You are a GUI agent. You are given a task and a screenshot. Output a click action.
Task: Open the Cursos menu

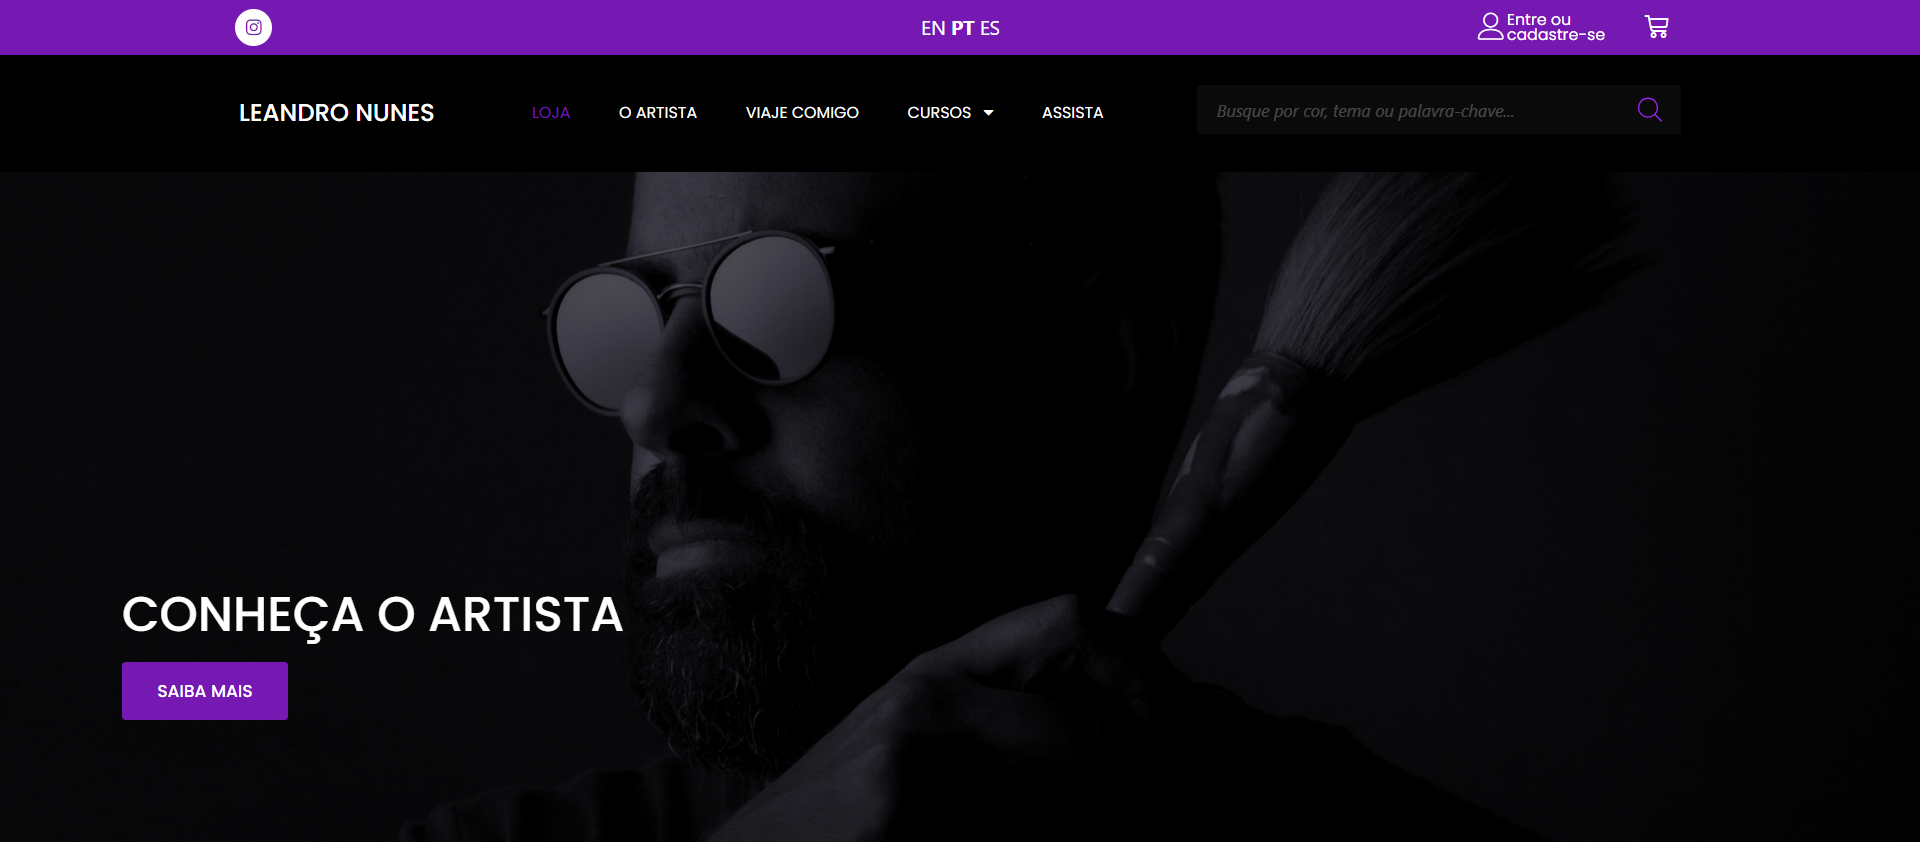tap(939, 113)
